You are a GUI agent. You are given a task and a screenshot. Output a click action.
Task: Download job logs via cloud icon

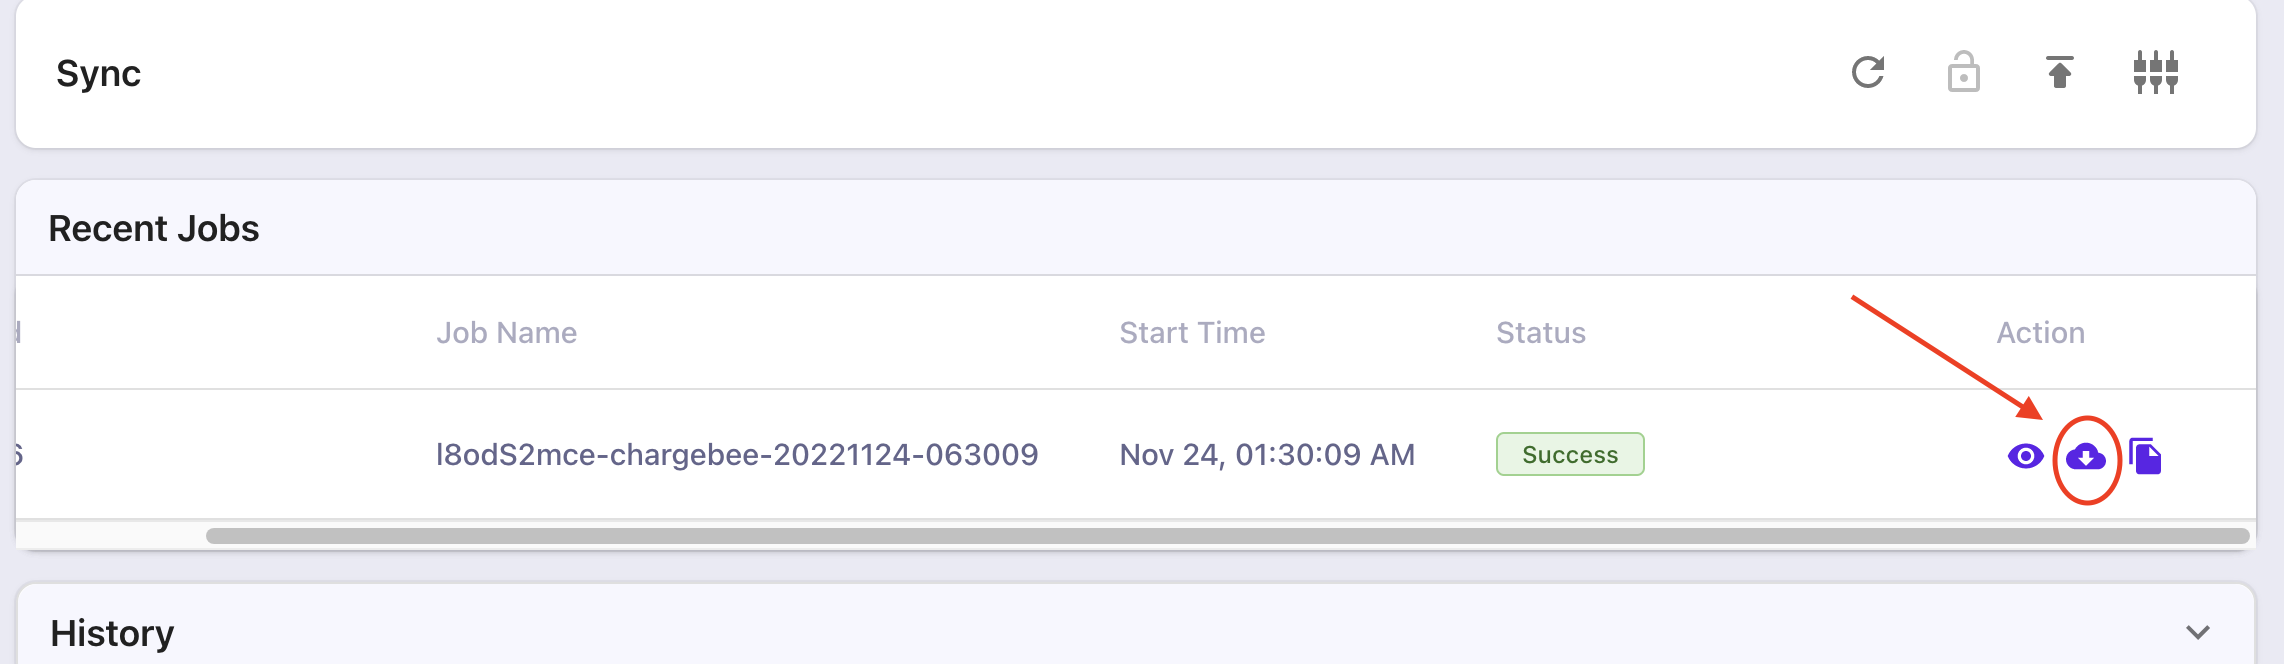(2085, 457)
